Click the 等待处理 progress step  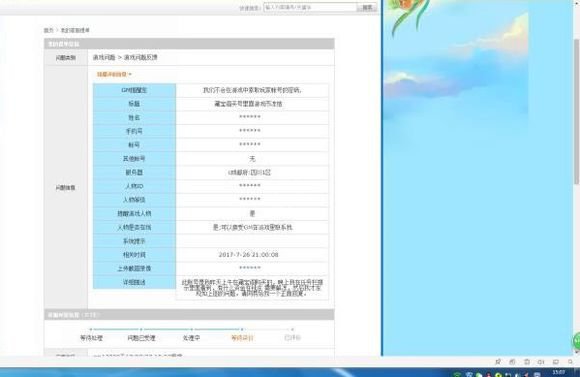[91, 338]
